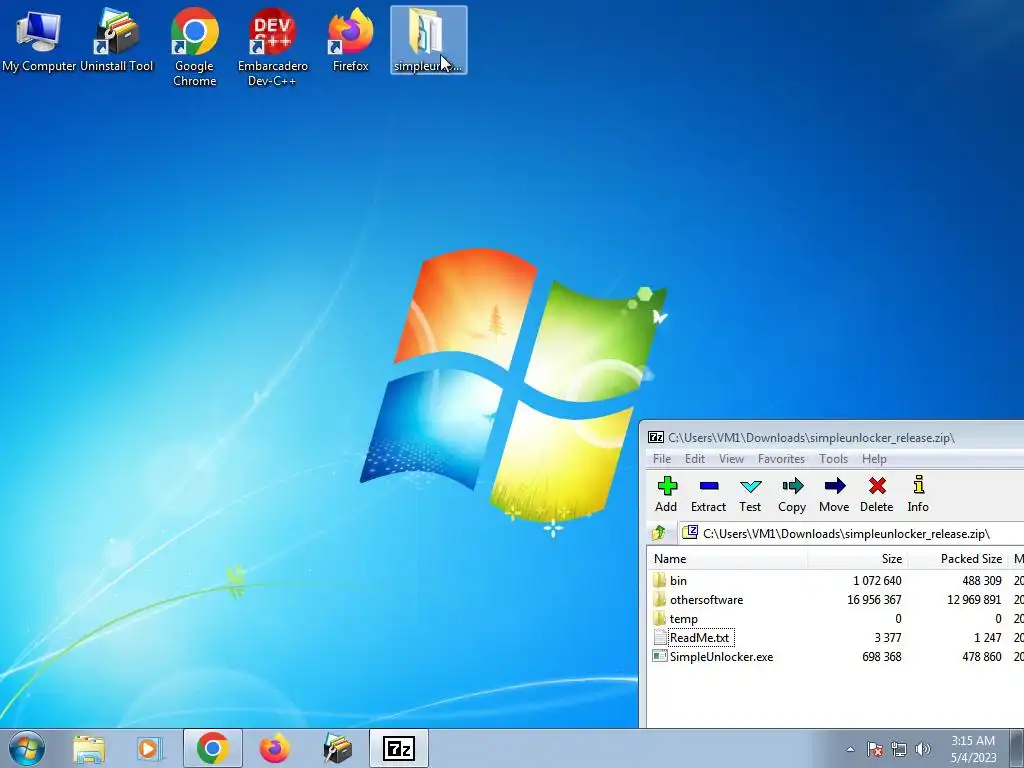Open the Windows Start menu

(x=27, y=748)
